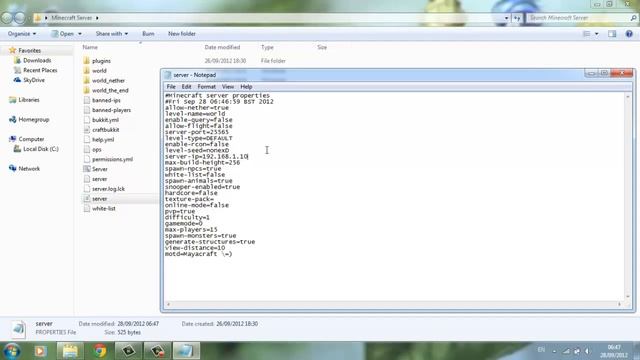This screenshot has height=360, width=640.
Task: Select Computer in navigation pane
Action: 31,139
